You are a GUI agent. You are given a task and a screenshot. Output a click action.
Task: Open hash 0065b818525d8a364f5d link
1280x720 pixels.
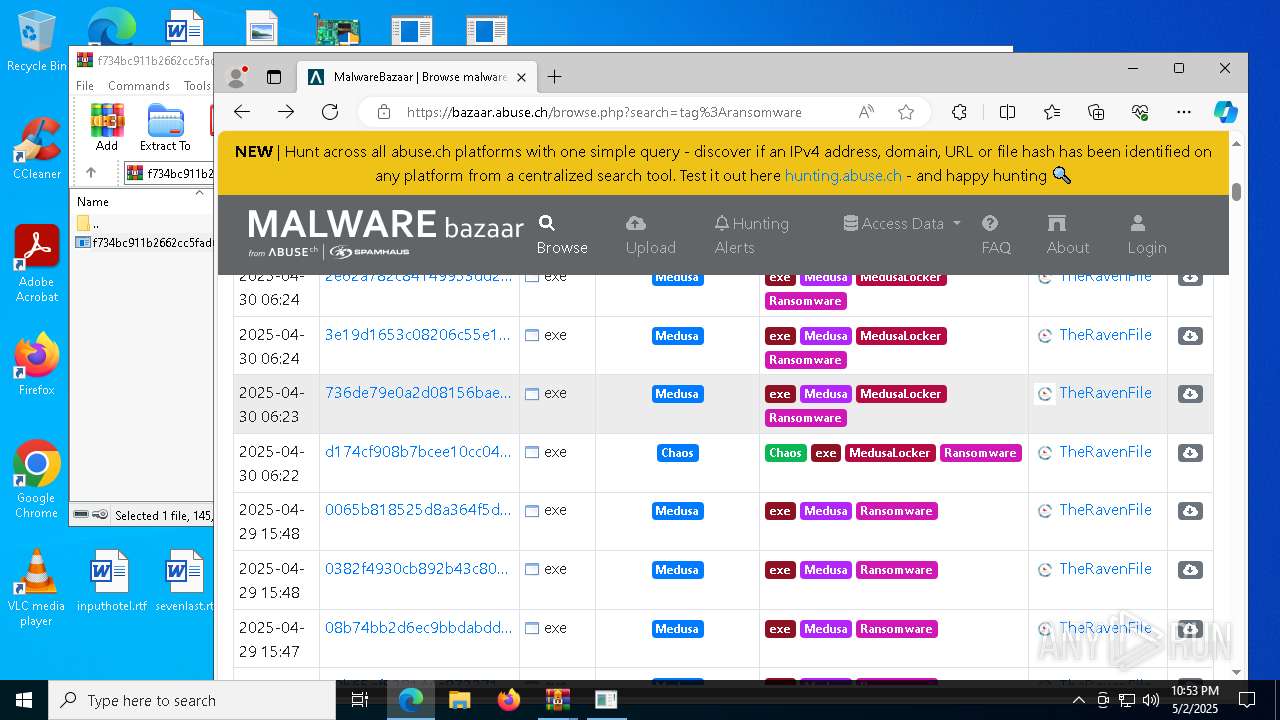click(418, 510)
